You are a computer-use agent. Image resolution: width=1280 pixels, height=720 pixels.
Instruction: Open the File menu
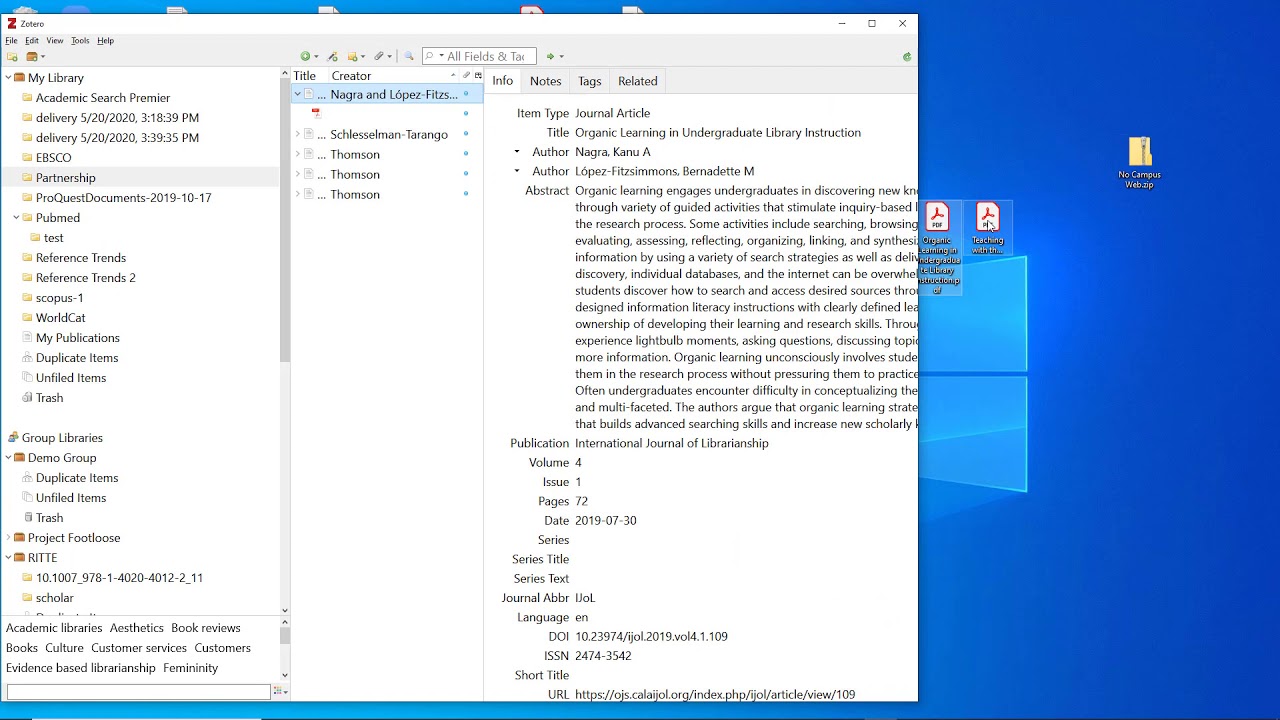11,41
